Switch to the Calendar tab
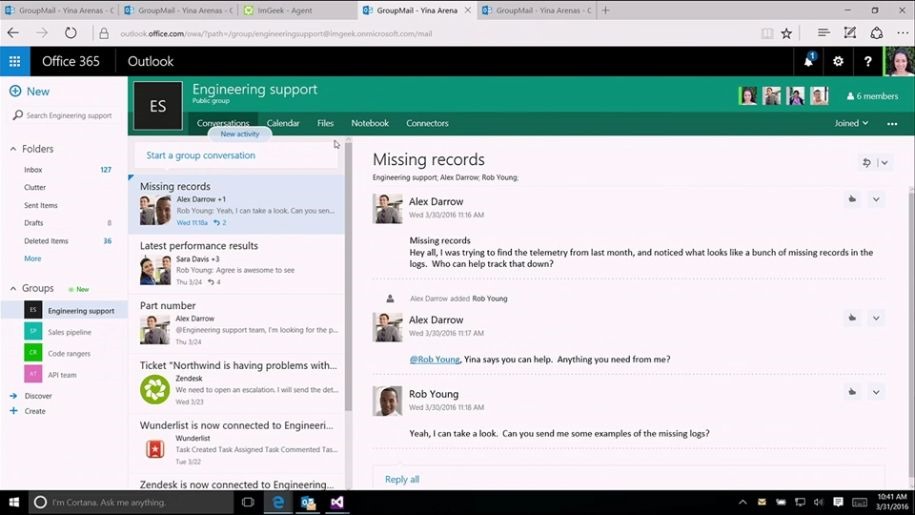Viewport: 915px width, 515px height. pos(283,123)
